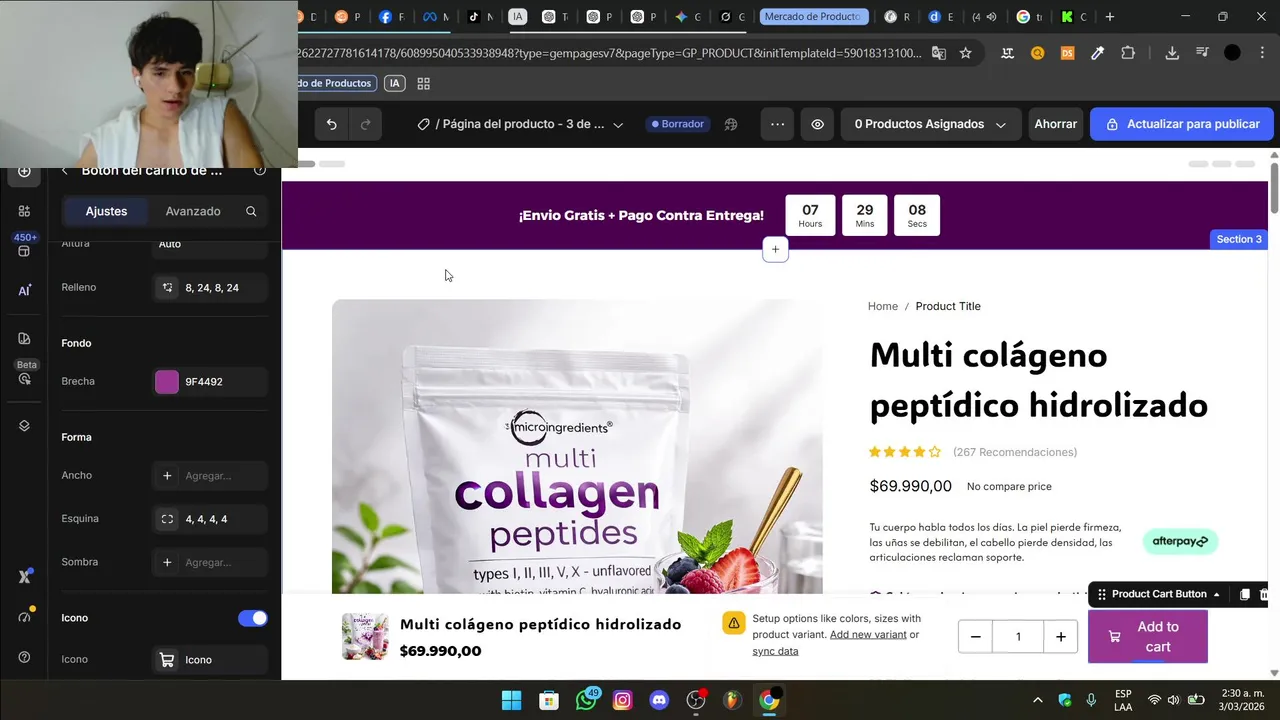
Task: Open the Brecha color swatch picker
Action: point(167,382)
